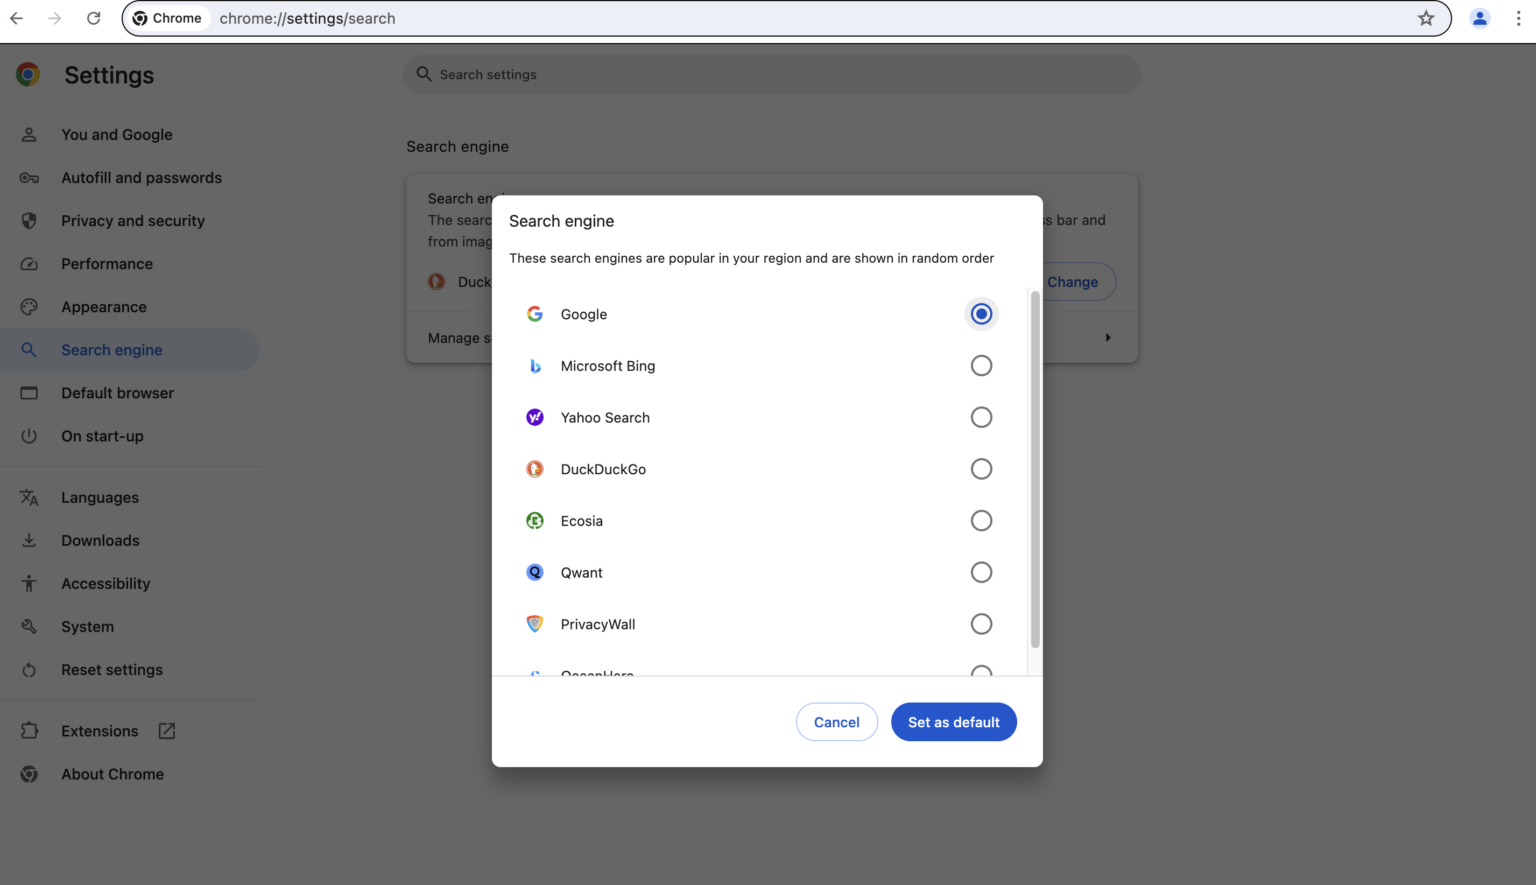
Task: Open Chrome three-dot menu
Action: click(1518, 18)
